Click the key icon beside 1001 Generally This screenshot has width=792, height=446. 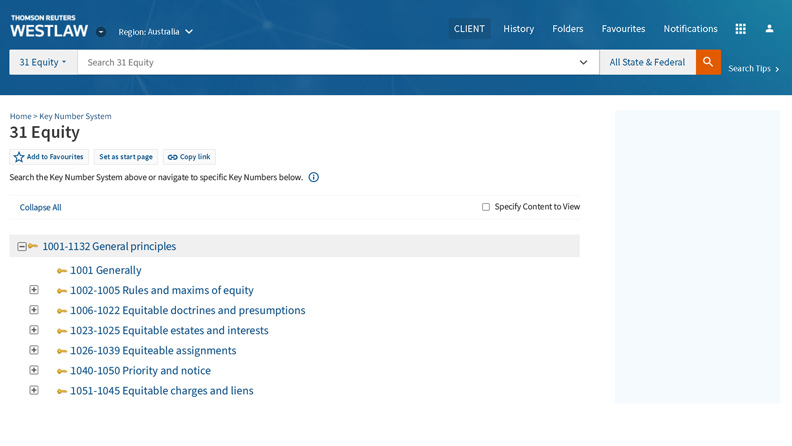point(62,271)
